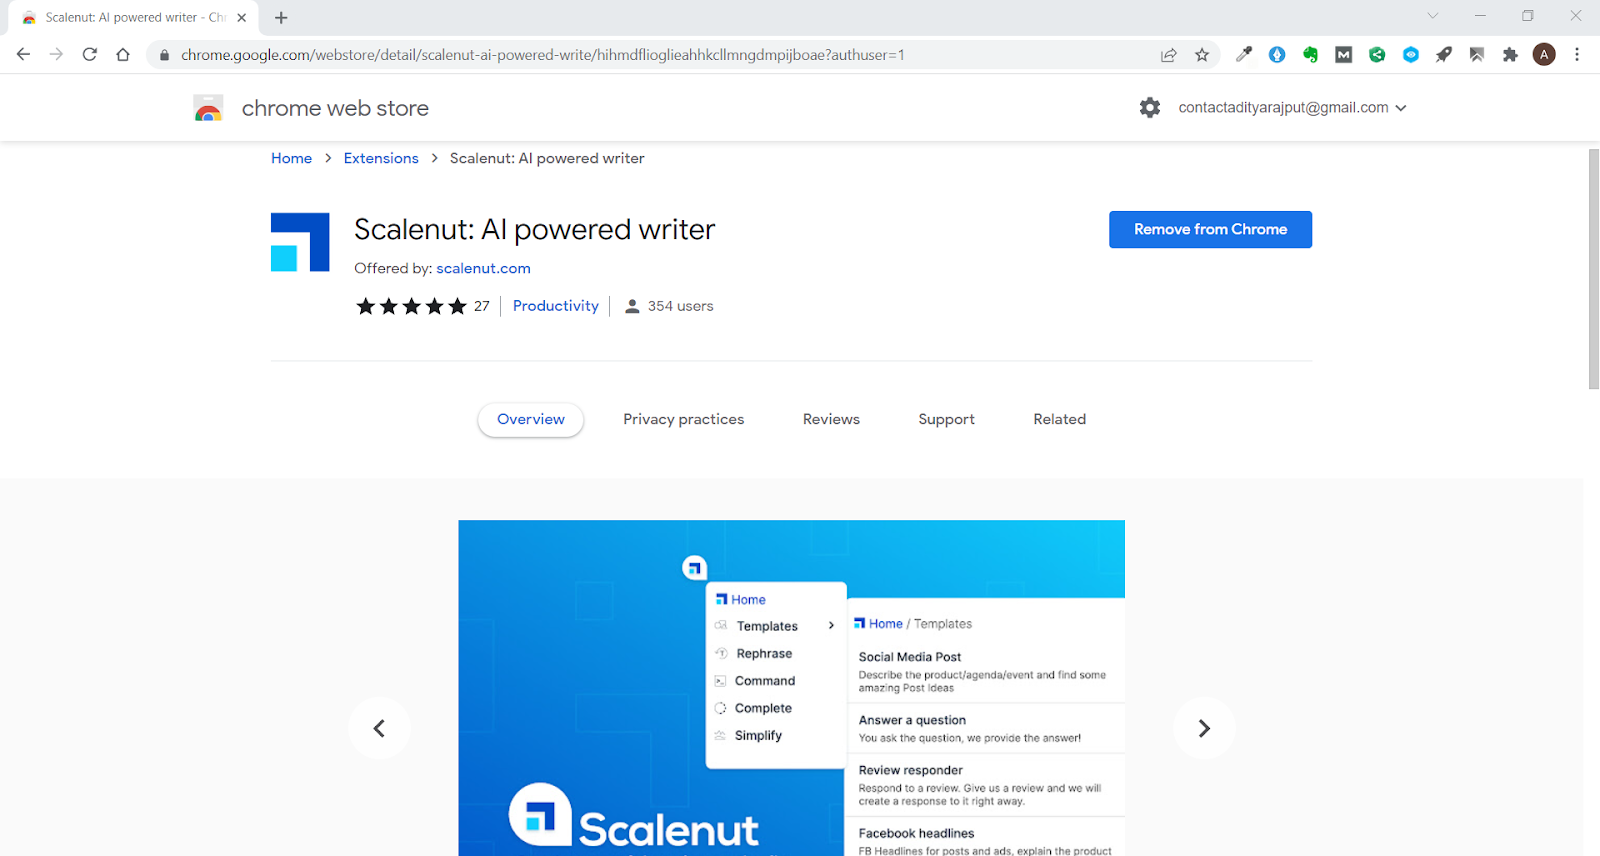Image resolution: width=1600 pixels, height=856 pixels.
Task: Open the Chrome profile avatar A
Action: click(x=1544, y=55)
